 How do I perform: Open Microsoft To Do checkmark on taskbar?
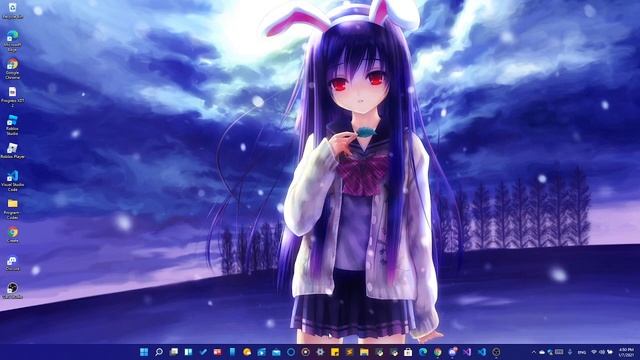(203, 352)
